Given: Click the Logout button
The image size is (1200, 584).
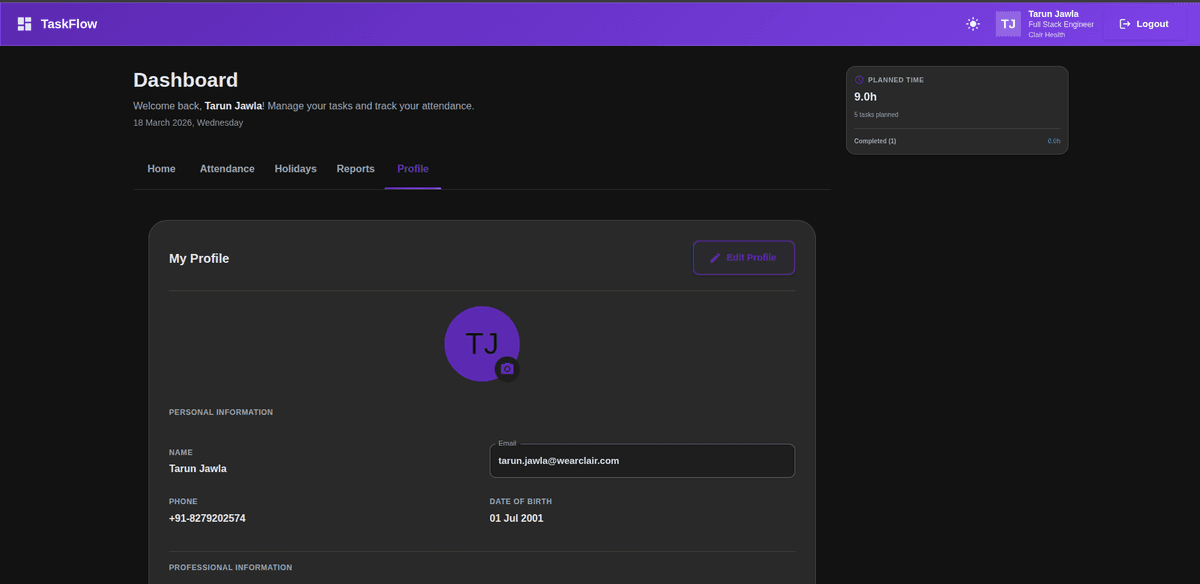Looking at the screenshot, I should click(1143, 23).
